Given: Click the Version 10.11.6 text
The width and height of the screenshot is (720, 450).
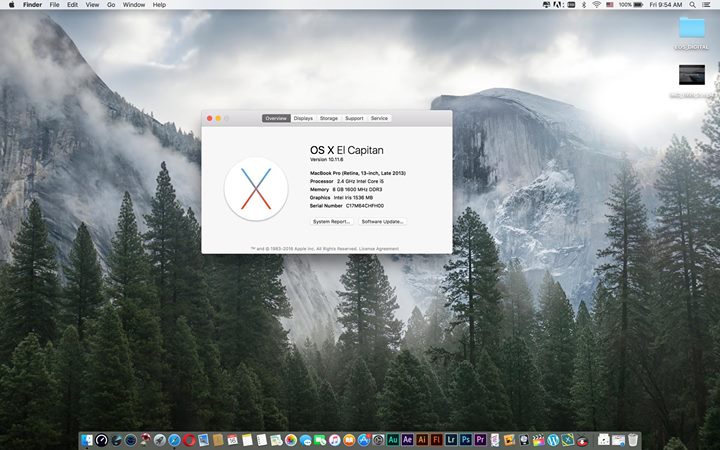Looking at the screenshot, I should 326,159.
